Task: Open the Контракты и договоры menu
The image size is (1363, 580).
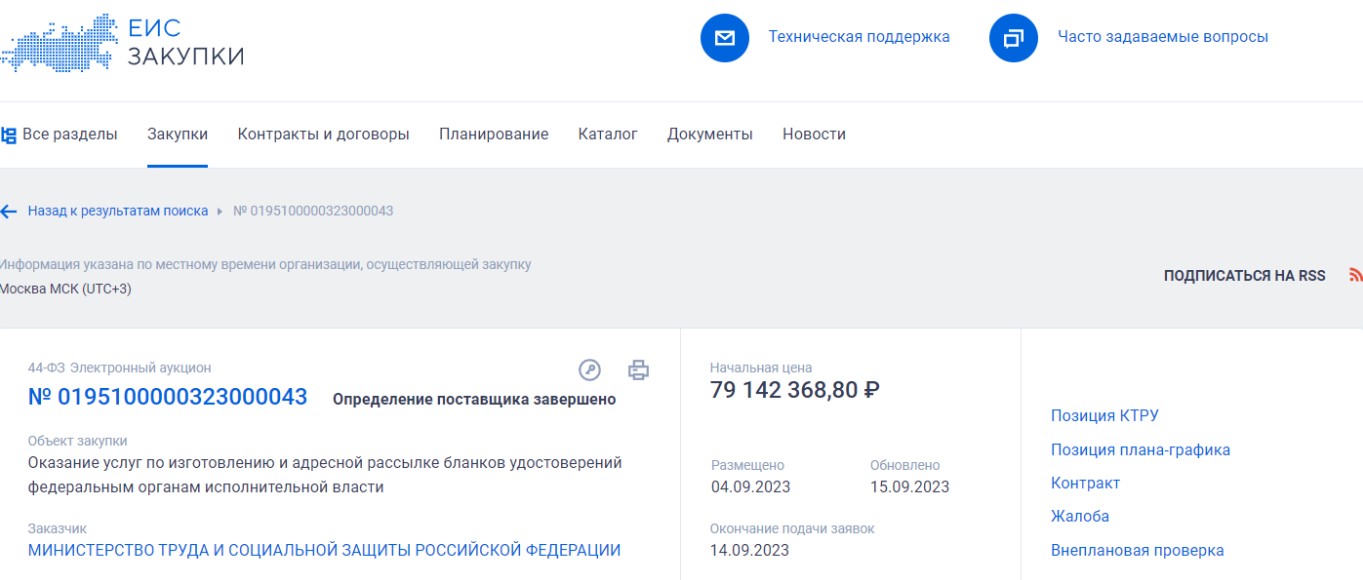Action: tap(323, 134)
